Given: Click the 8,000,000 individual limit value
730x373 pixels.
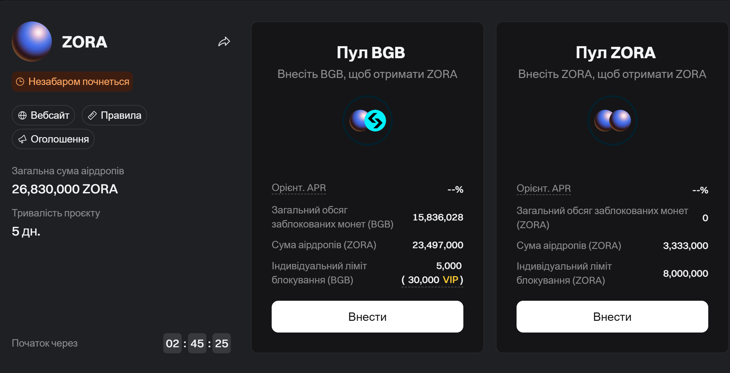Looking at the screenshot, I should pos(685,273).
